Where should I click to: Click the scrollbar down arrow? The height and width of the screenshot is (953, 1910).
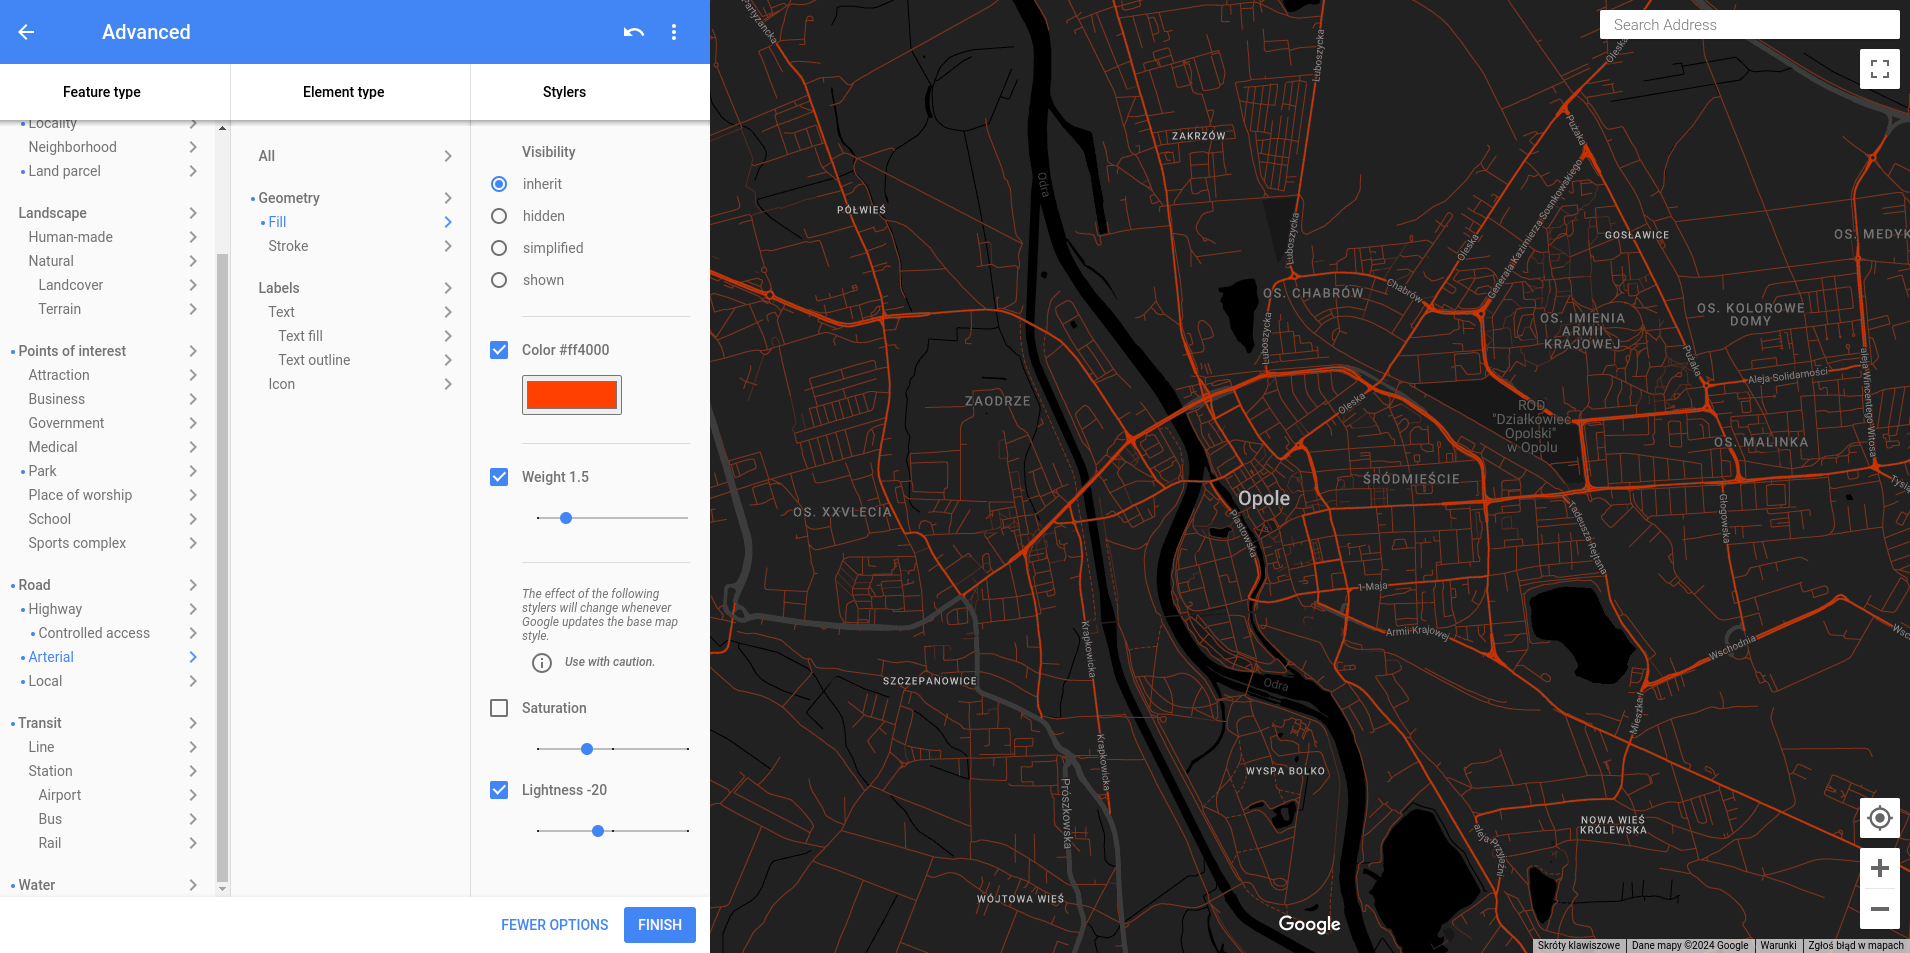click(222, 888)
